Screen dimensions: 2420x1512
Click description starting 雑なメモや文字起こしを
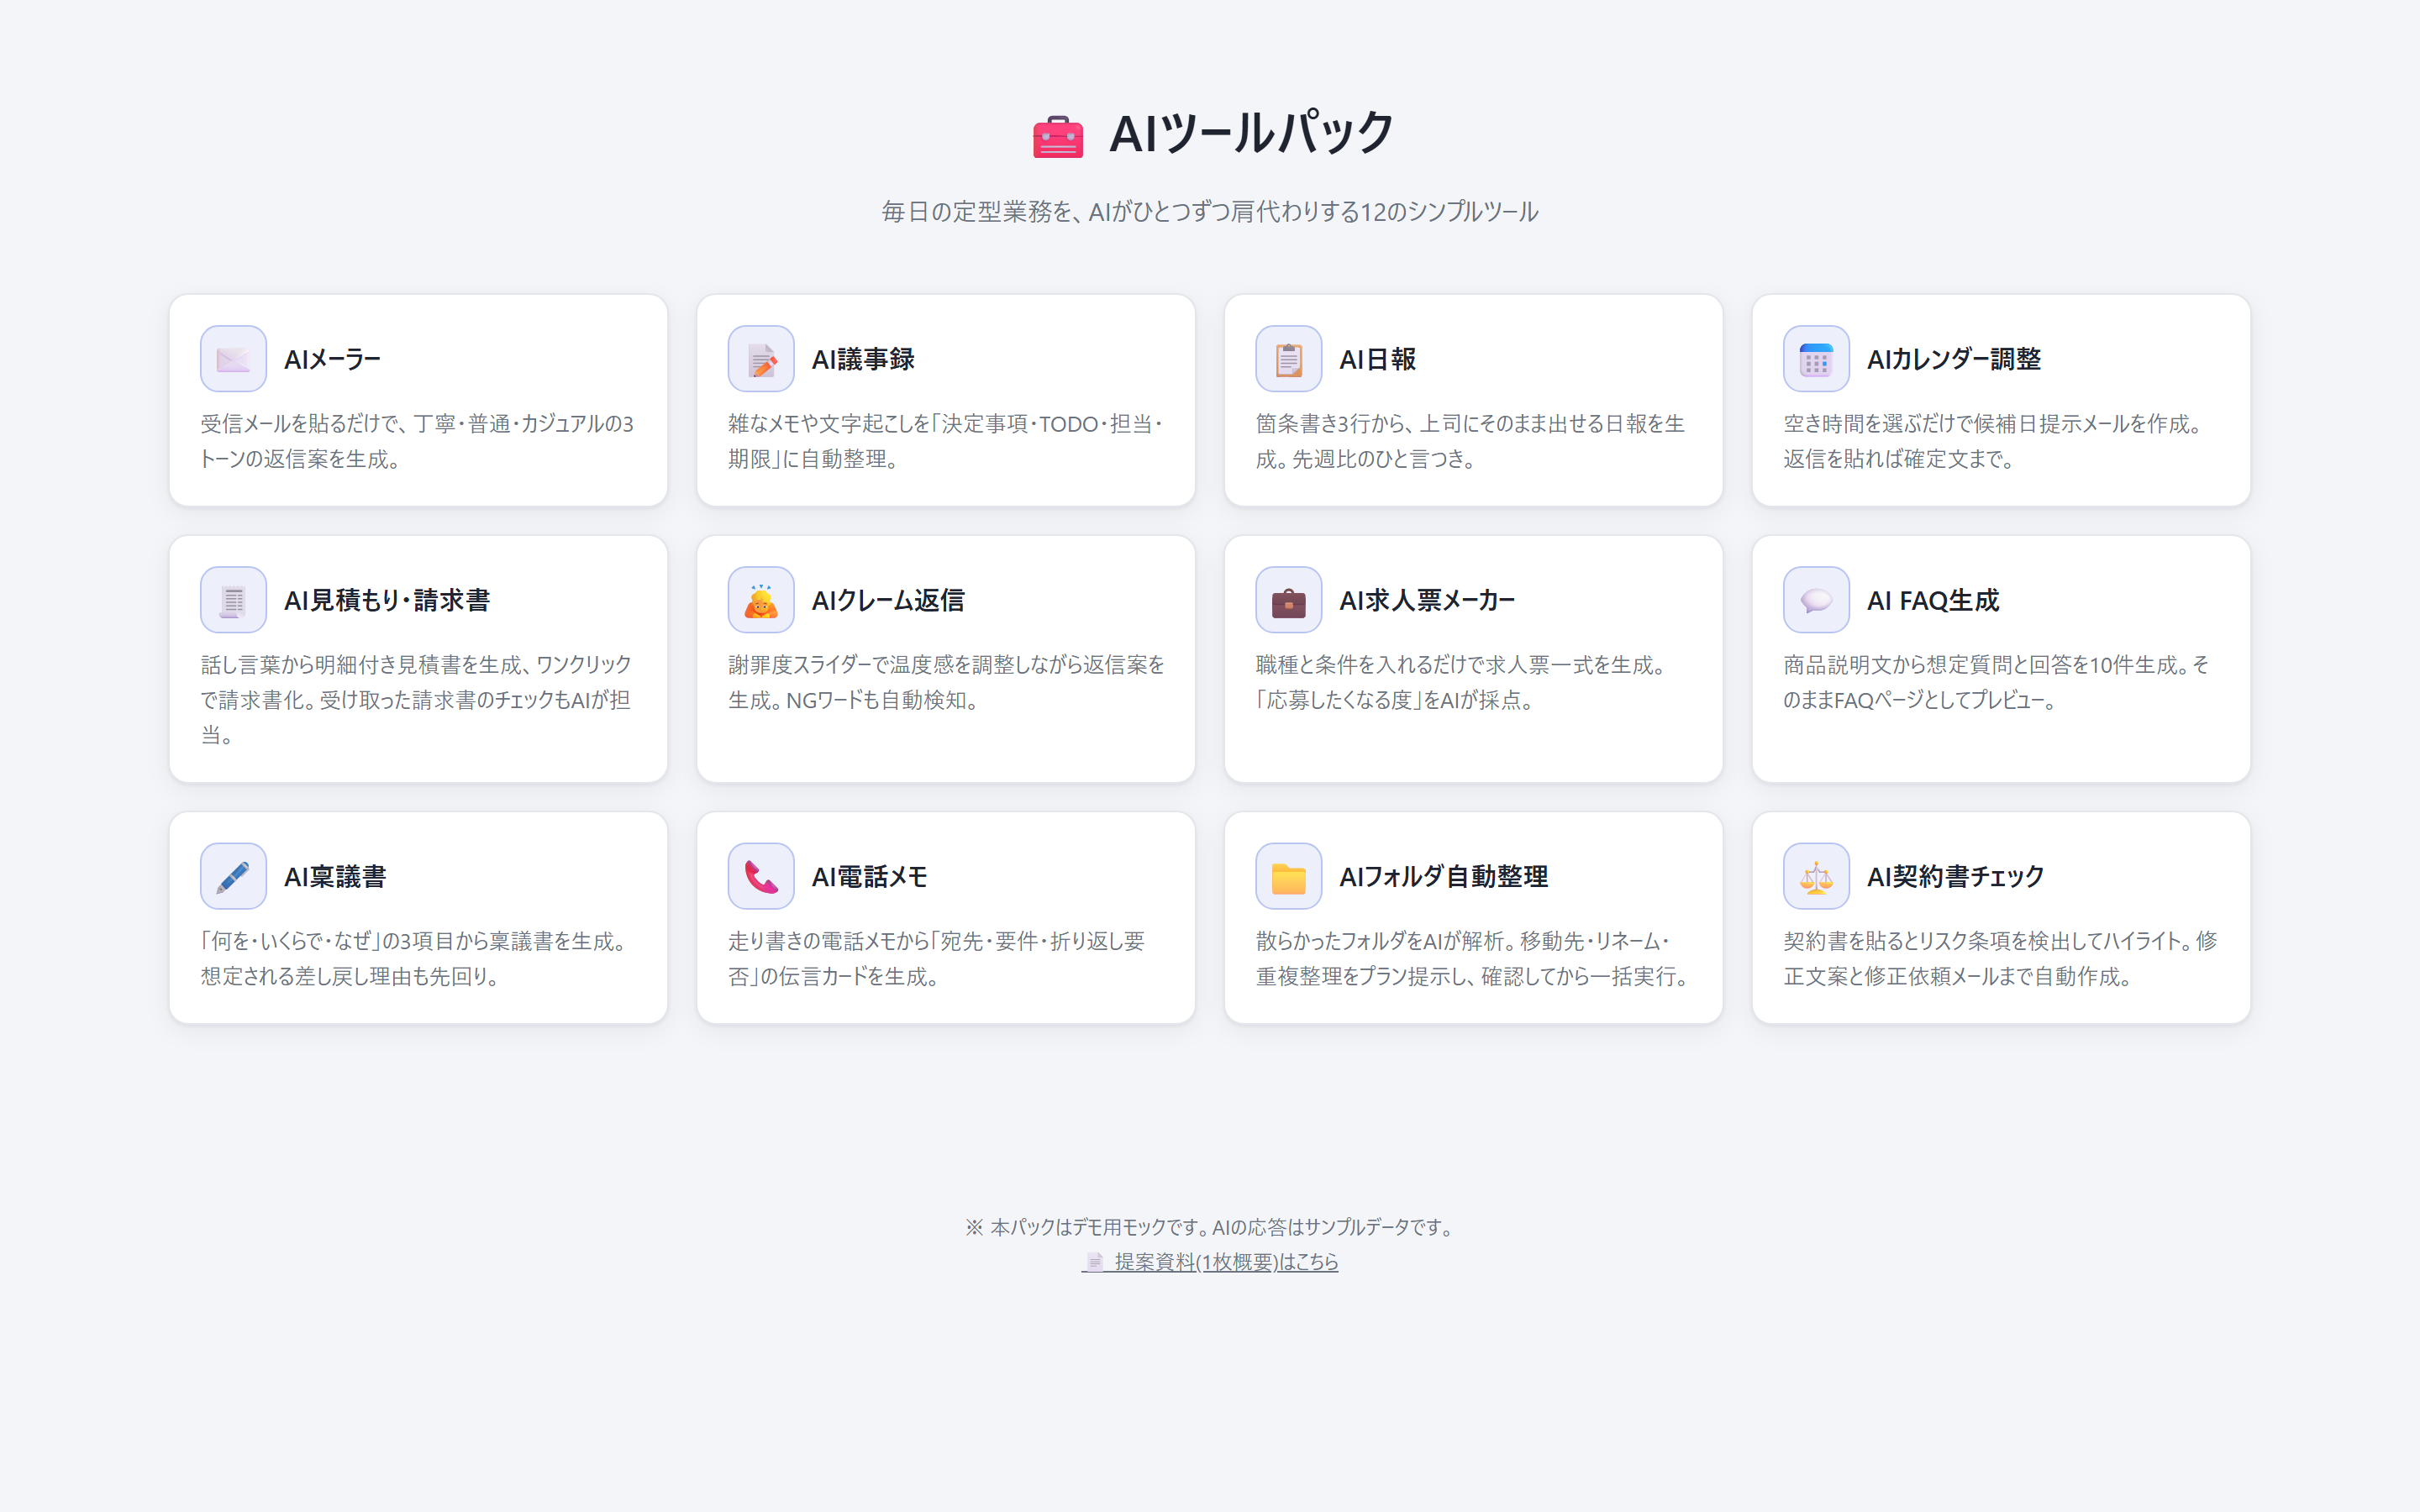point(945,441)
